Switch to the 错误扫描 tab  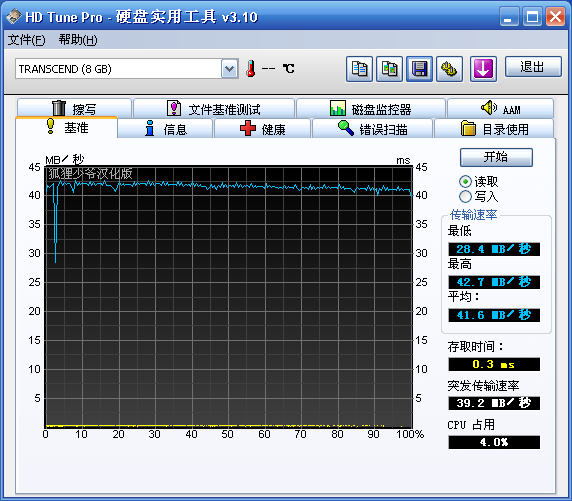pos(372,129)
